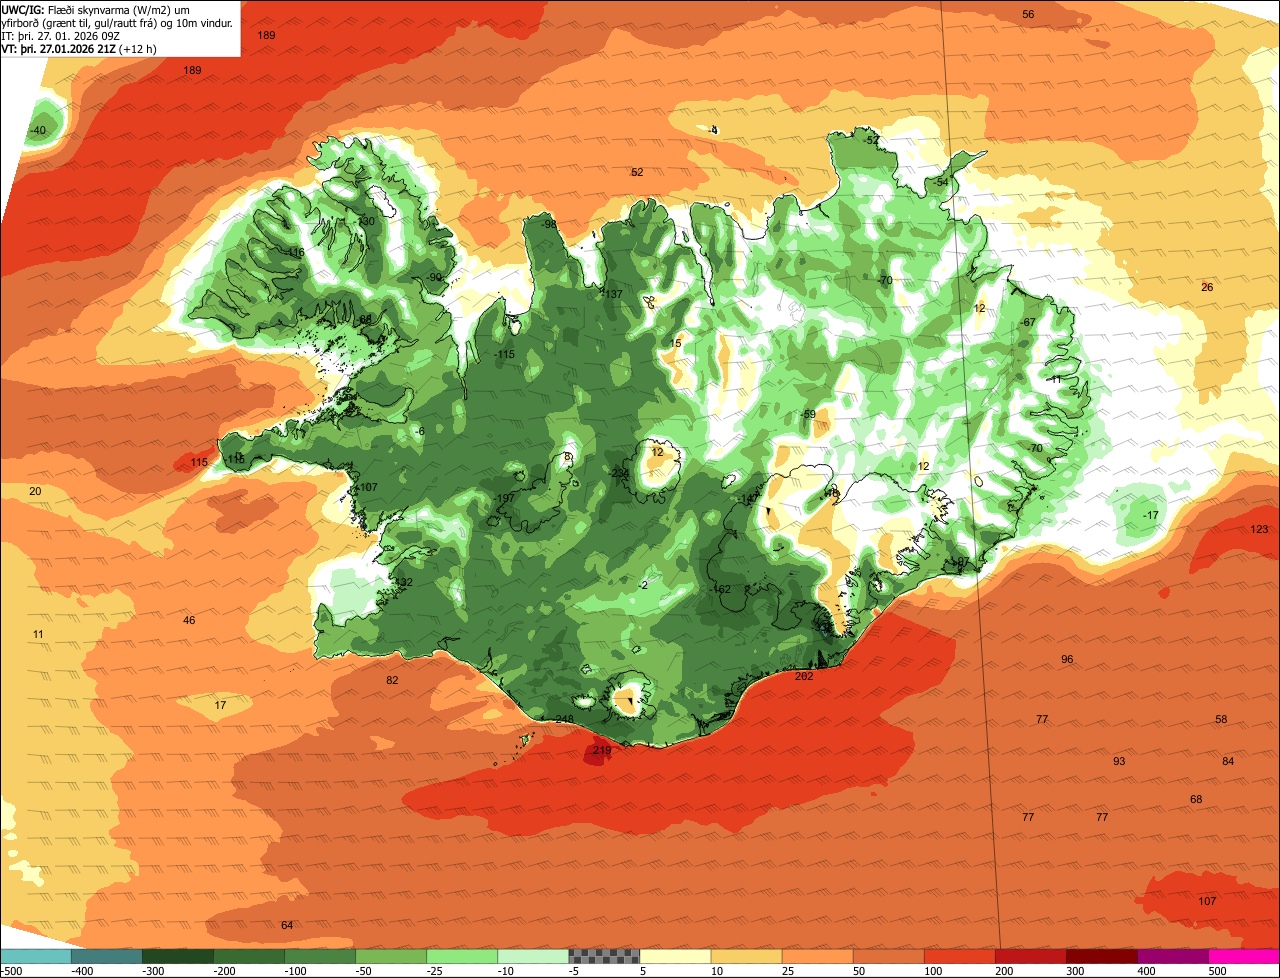Select the magenta legend swatch above 500

(1244, 957)
